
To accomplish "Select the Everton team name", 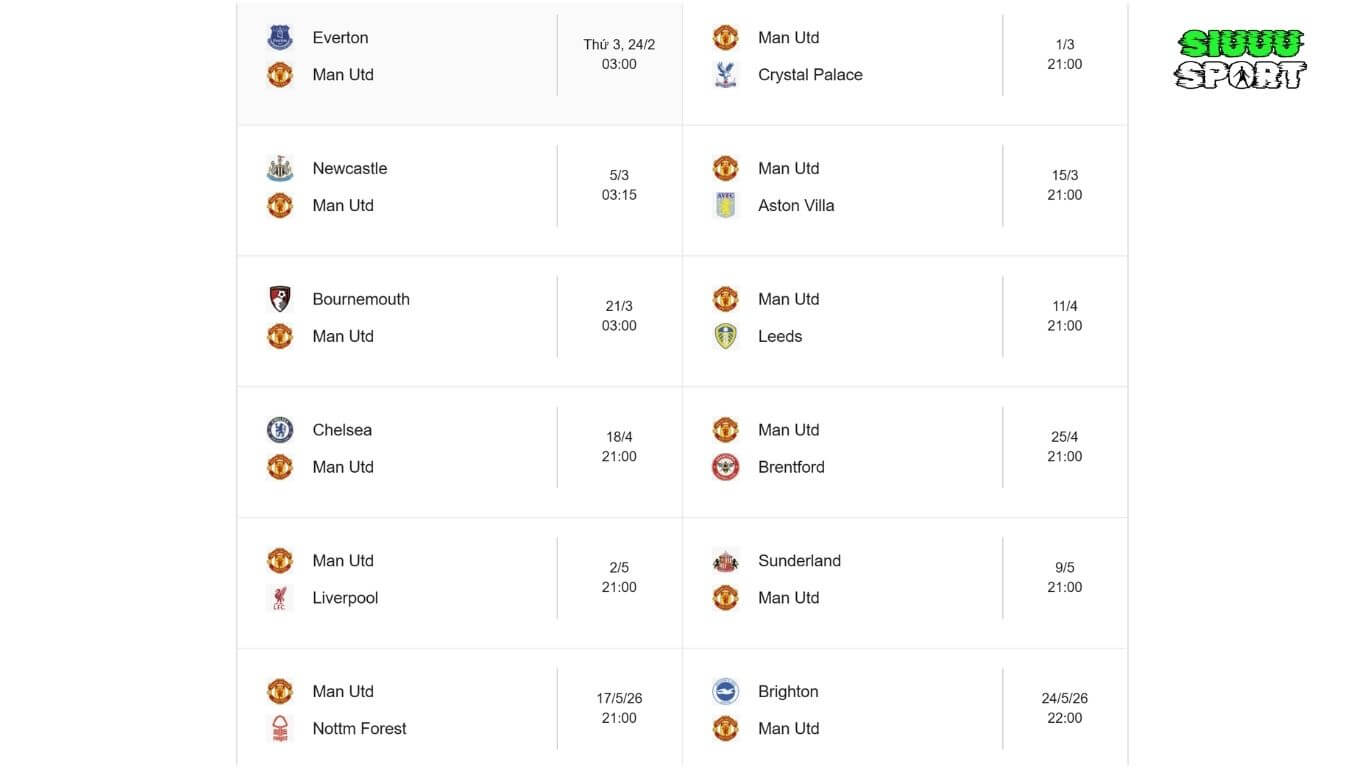I will pos(340,38).
